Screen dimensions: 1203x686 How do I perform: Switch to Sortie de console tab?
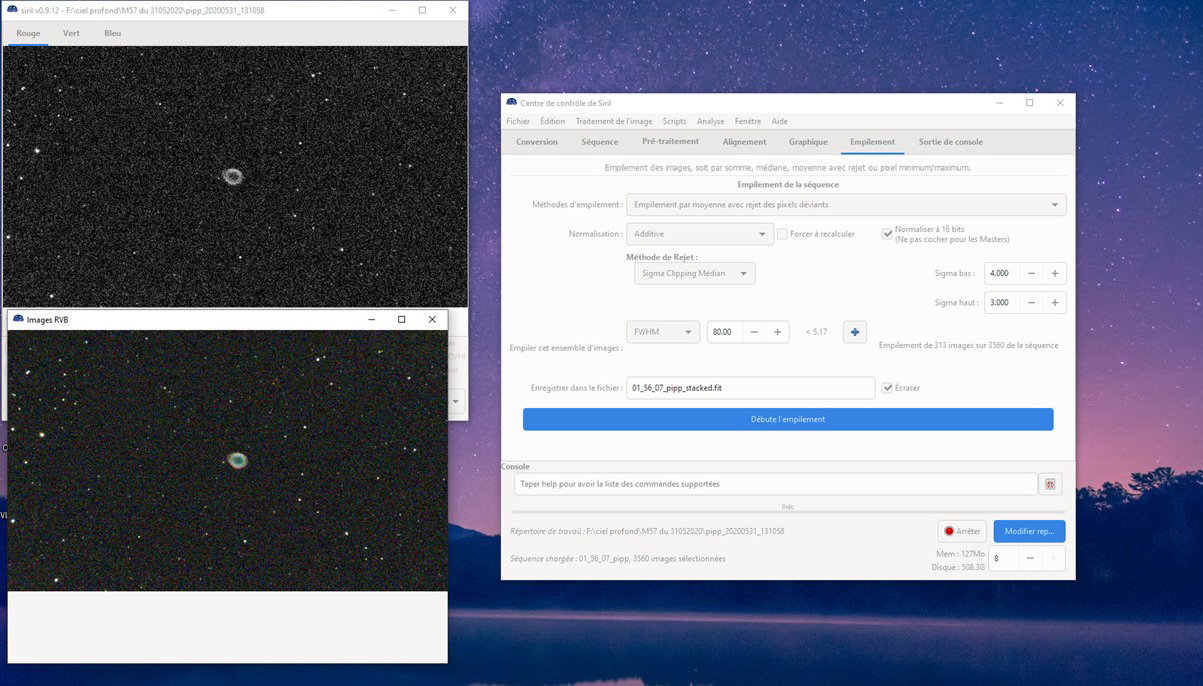click(951, 142)
